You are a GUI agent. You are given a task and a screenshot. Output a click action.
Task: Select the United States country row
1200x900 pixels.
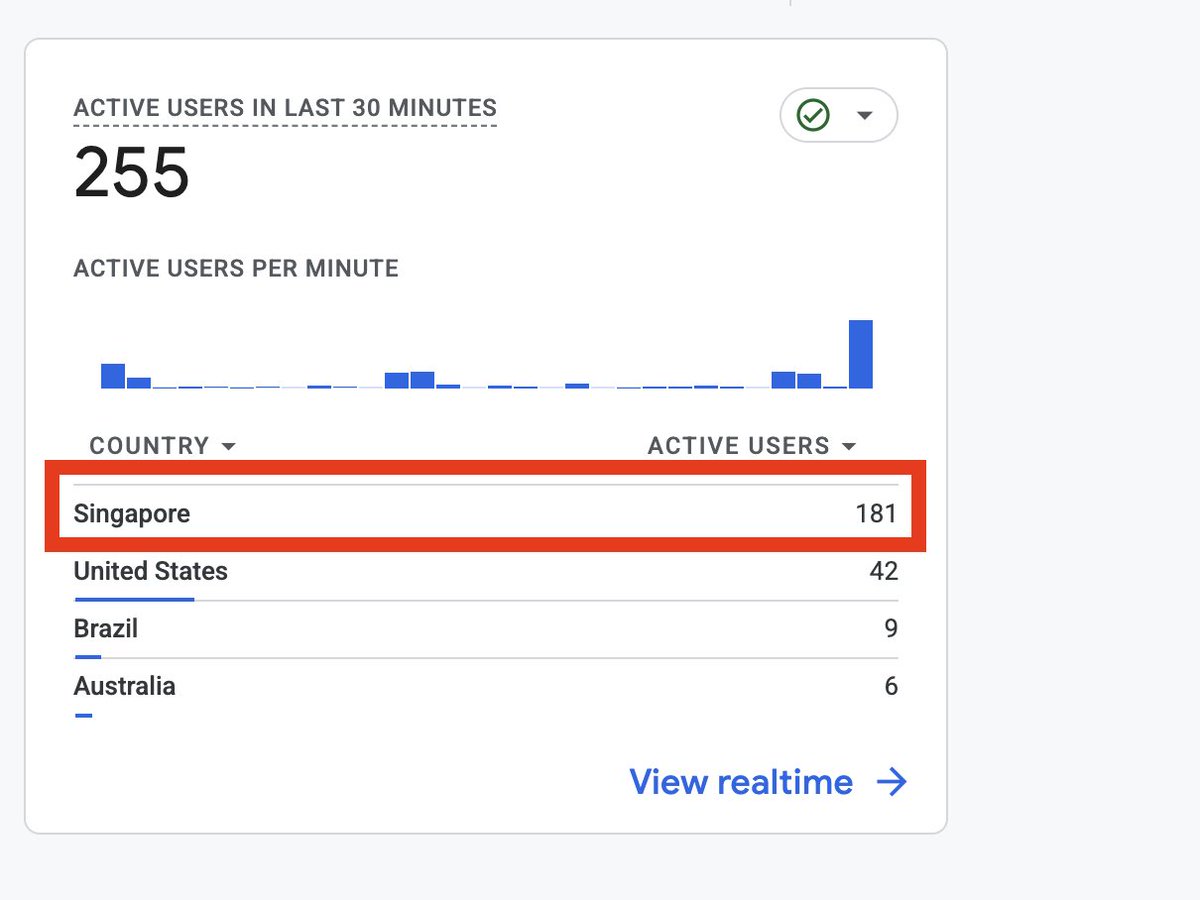coord(486,572)
